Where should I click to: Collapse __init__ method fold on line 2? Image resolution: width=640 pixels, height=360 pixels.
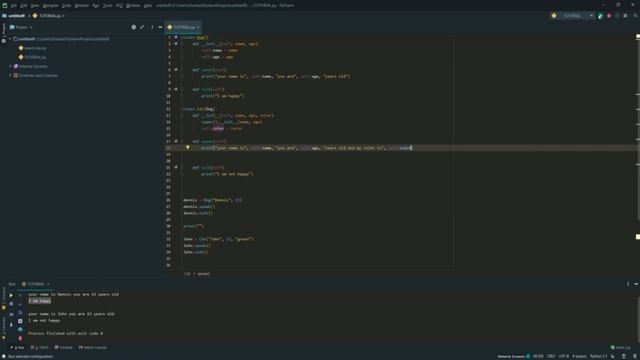point(182,44)
